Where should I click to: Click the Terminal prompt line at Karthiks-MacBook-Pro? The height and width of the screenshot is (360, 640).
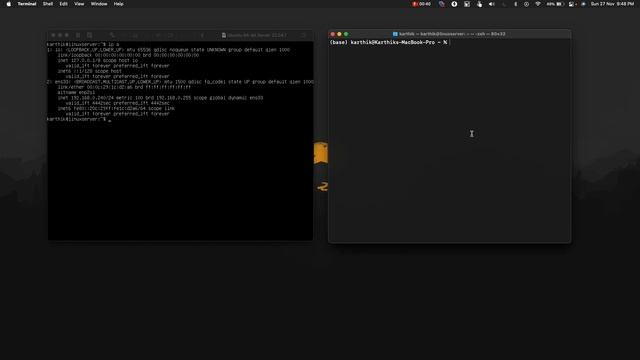click(x=389, y=42)
